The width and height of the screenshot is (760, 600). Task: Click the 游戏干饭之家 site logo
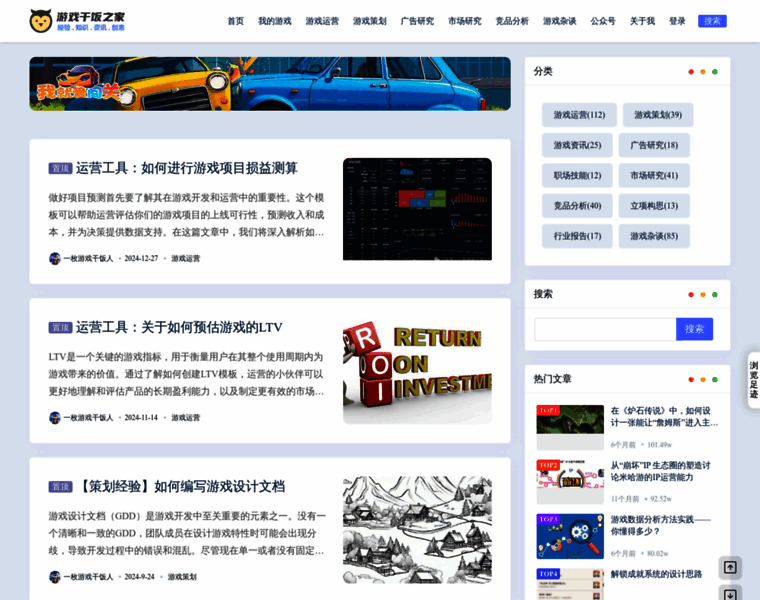[x=77, y=20]
